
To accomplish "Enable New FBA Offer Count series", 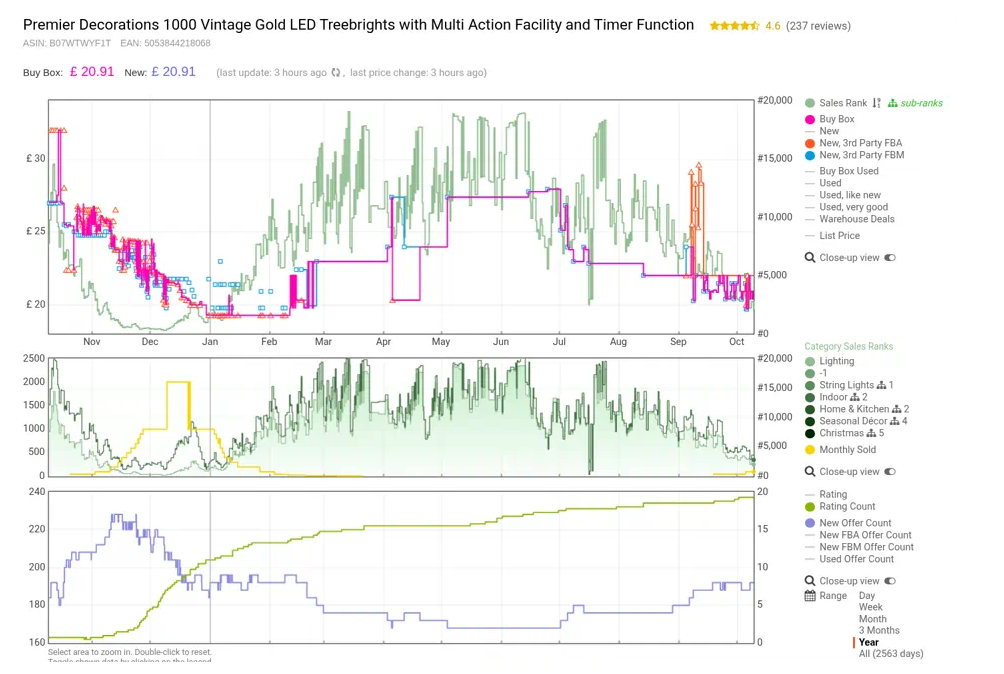I will (859, 535).
